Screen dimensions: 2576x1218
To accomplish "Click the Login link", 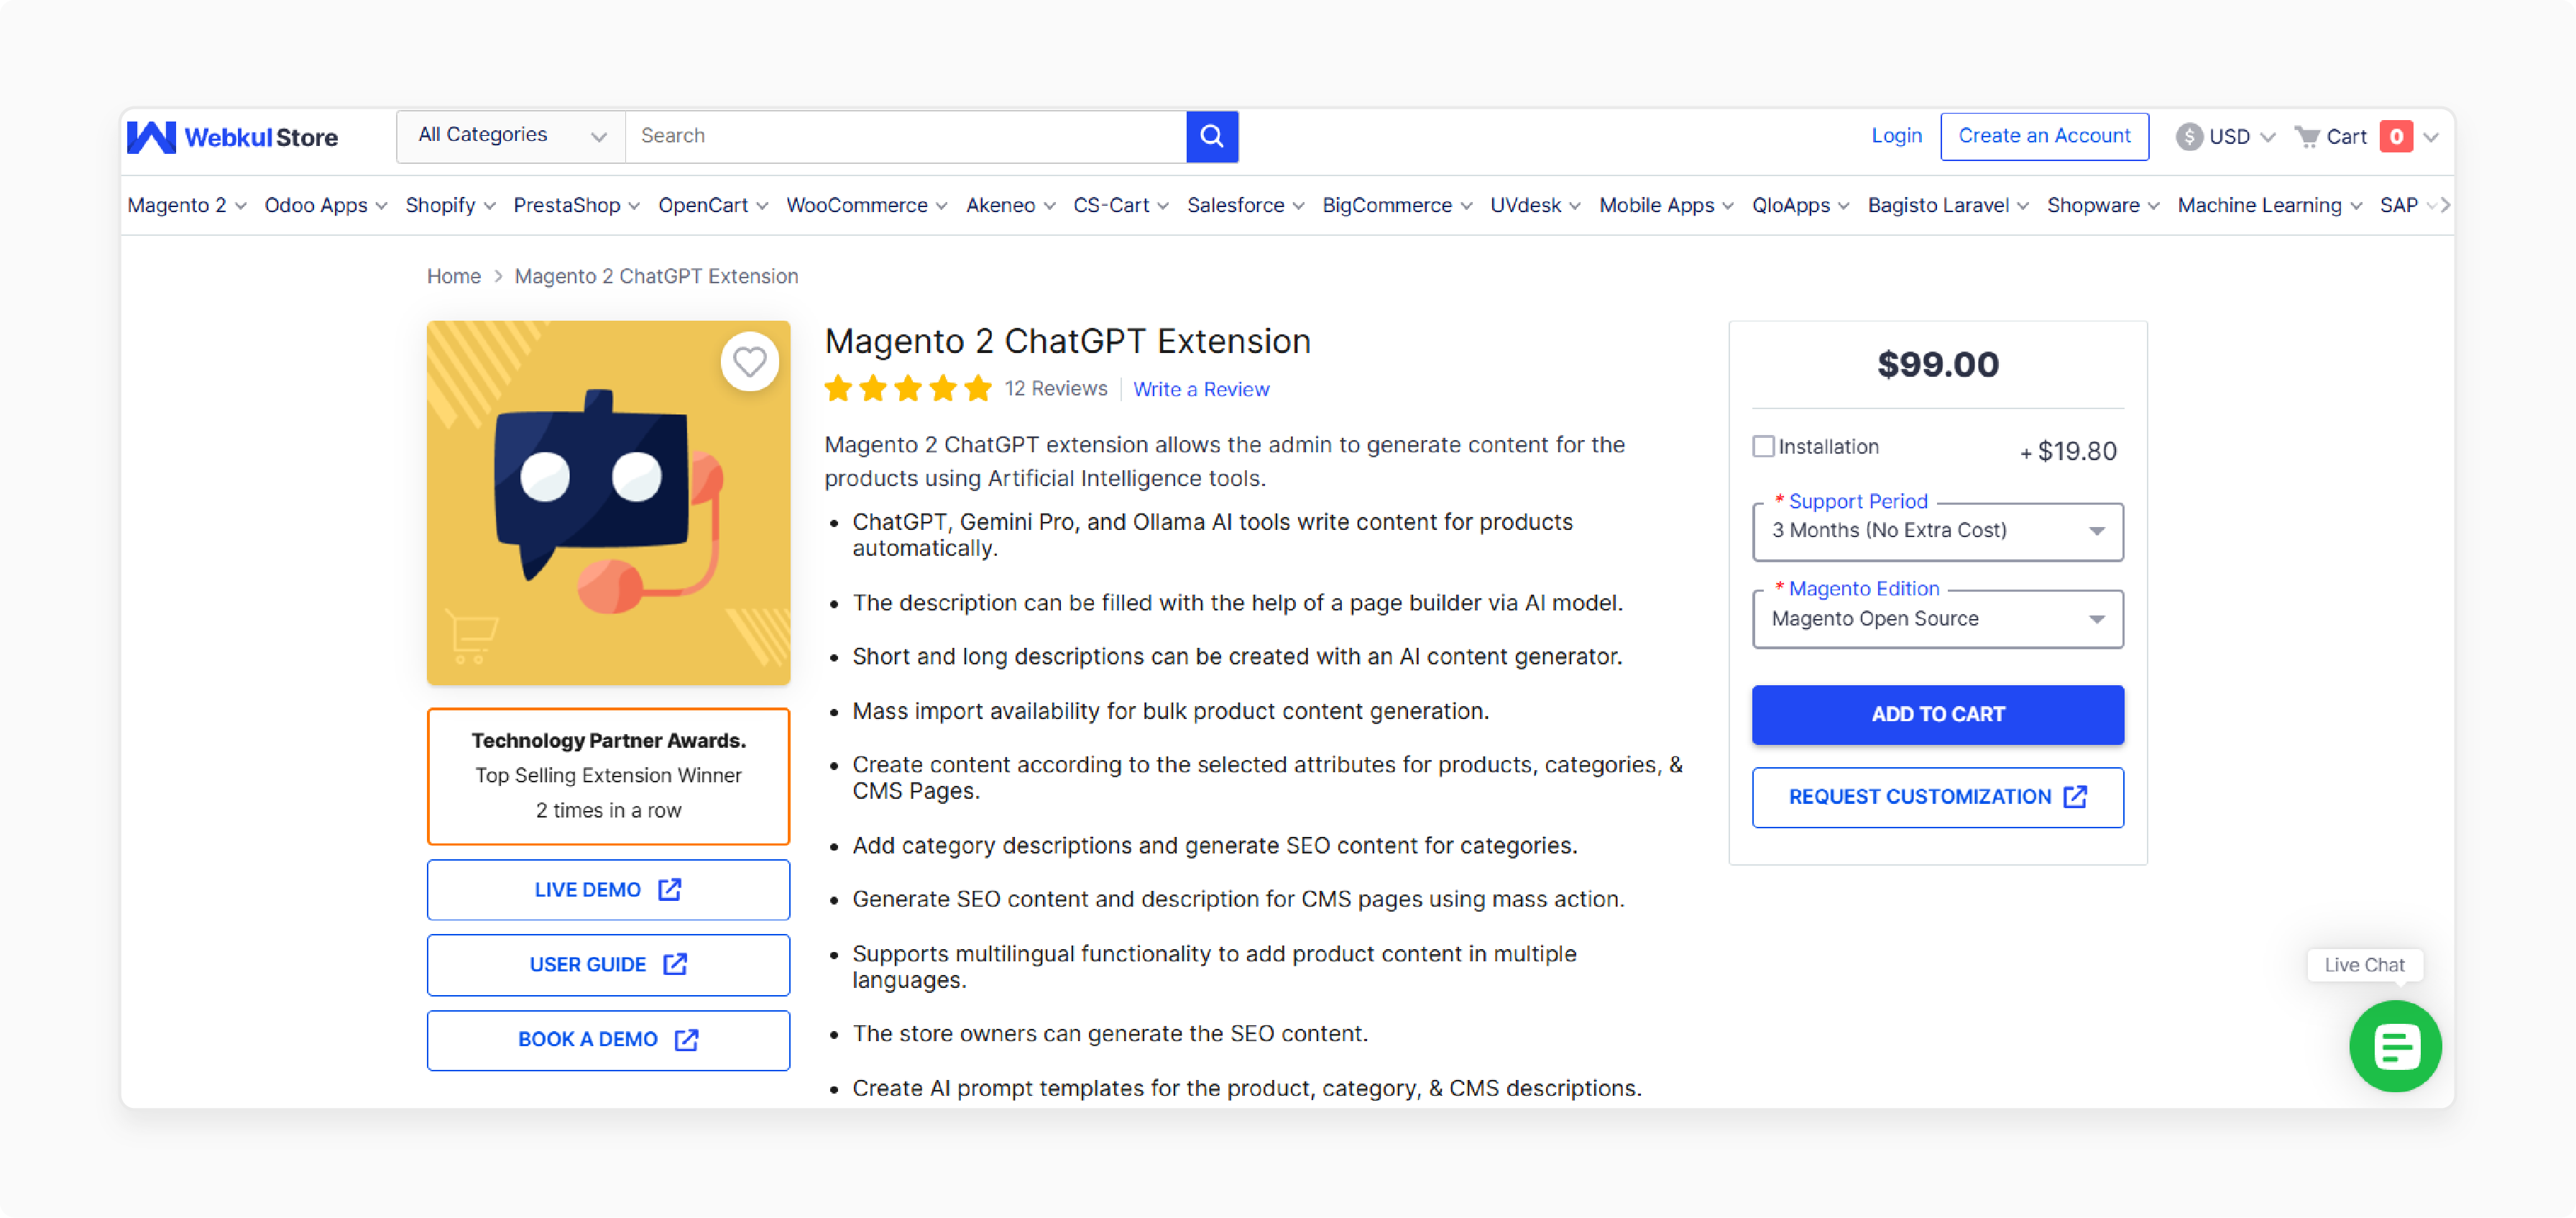I will pos(1896,136).
